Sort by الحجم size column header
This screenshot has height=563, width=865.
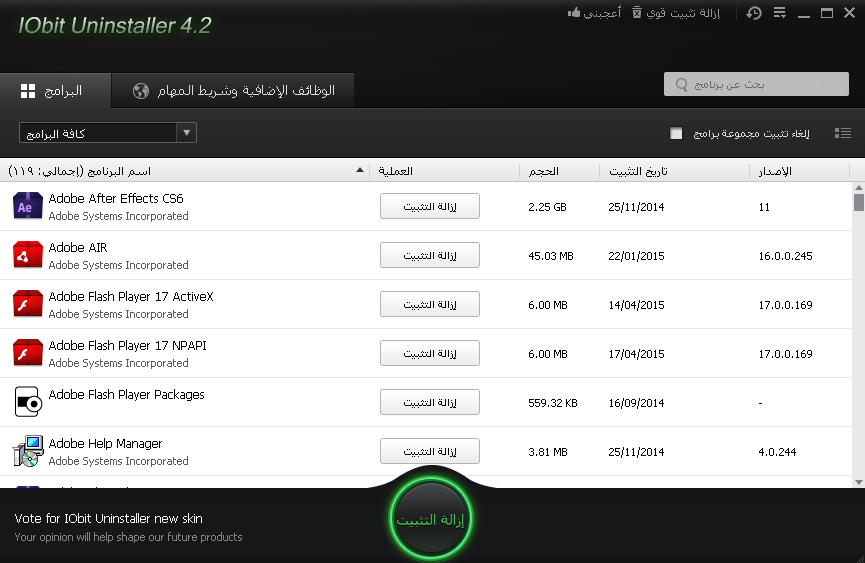pyautogui.click(x=543, y=171)
